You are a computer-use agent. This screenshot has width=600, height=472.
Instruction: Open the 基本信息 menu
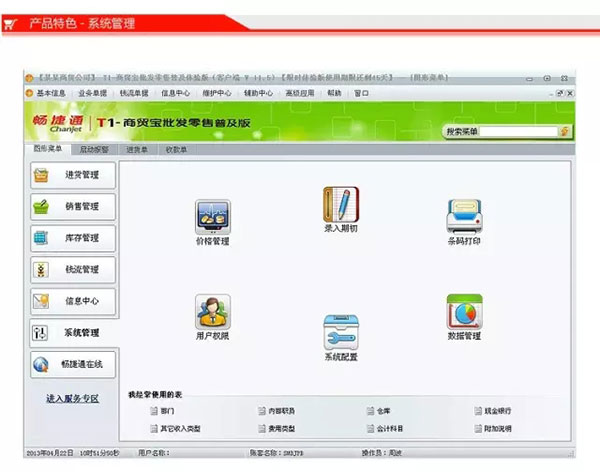51,93
